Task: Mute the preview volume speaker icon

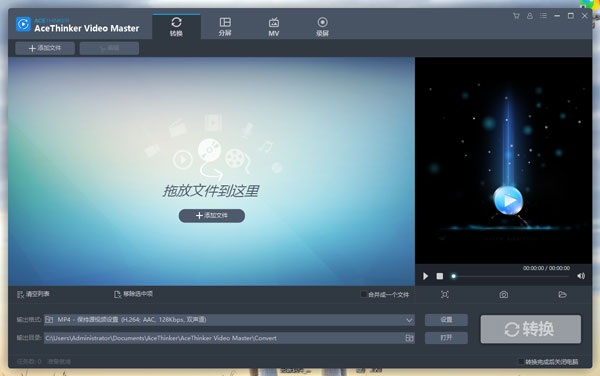Action: click(x=581, y=276)
